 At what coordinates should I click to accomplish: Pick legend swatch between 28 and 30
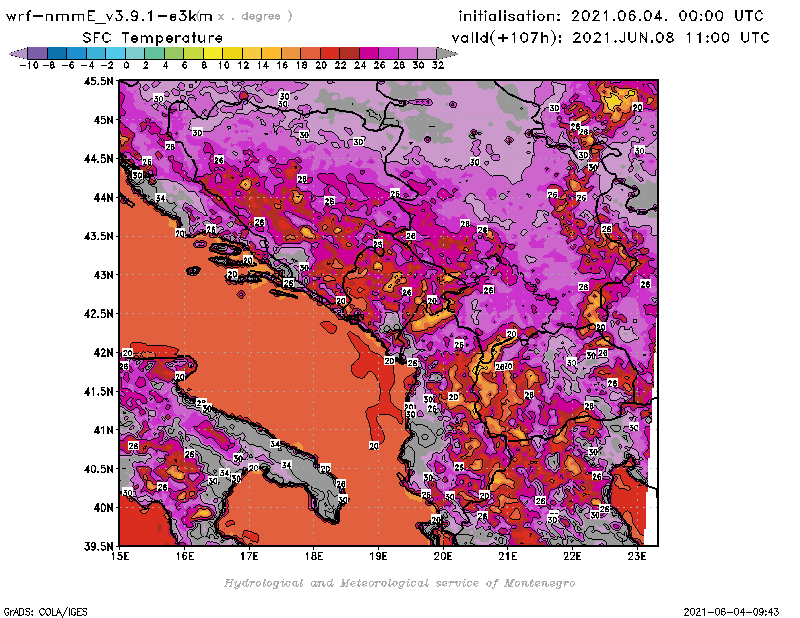click(x=408, y=54)
